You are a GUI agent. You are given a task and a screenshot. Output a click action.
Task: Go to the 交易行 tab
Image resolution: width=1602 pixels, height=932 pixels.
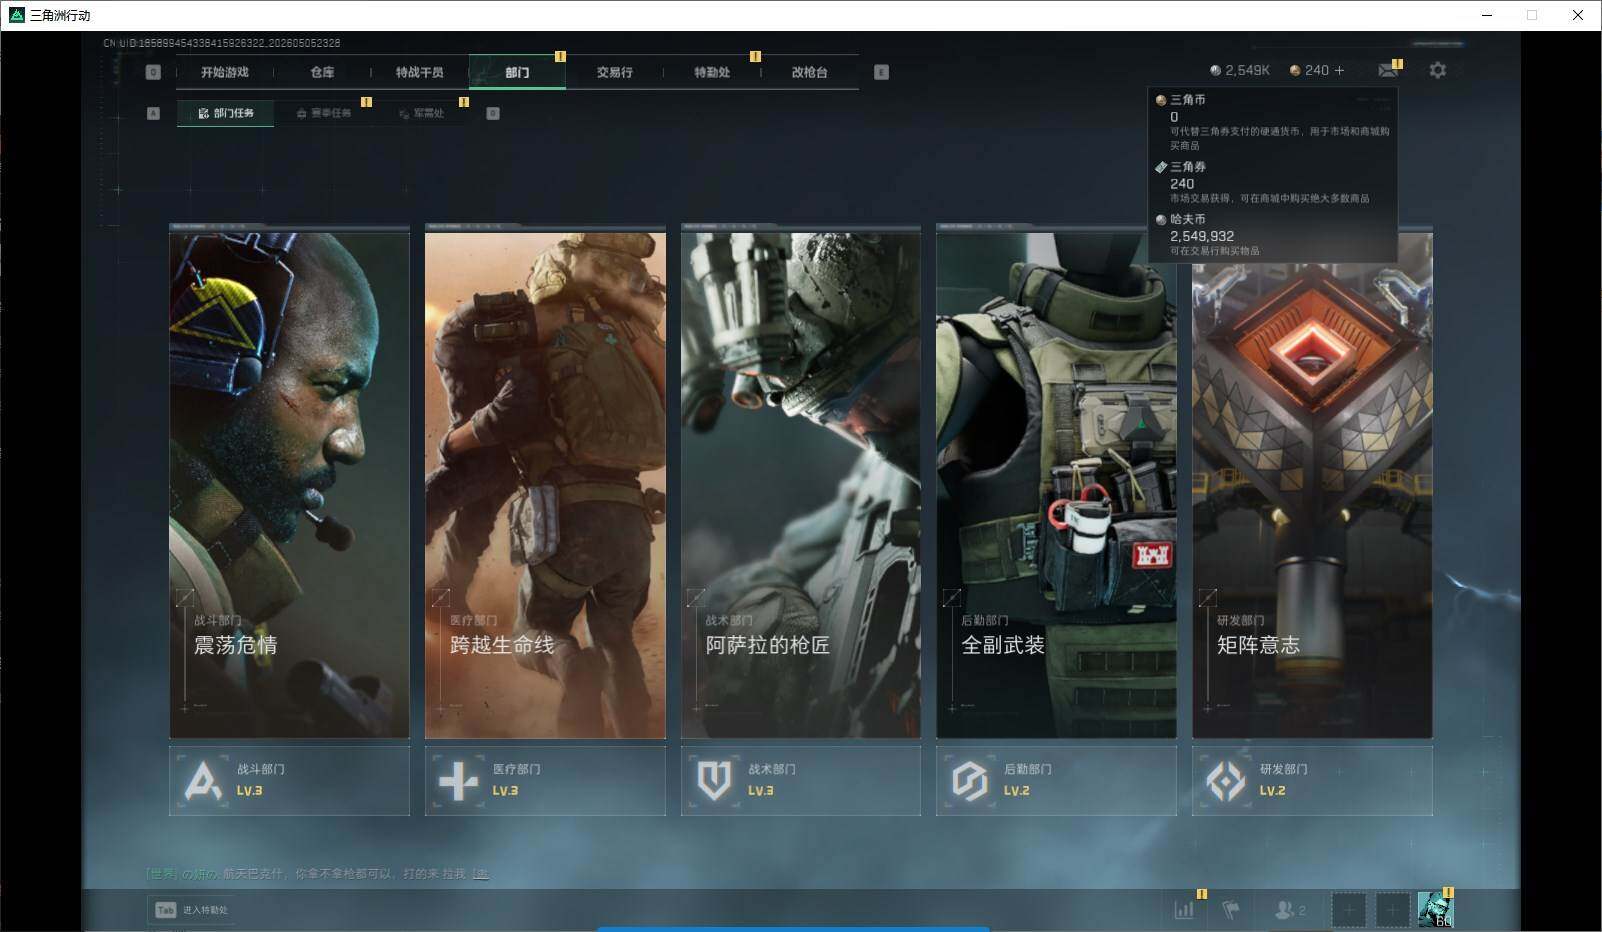click(614, 72)
